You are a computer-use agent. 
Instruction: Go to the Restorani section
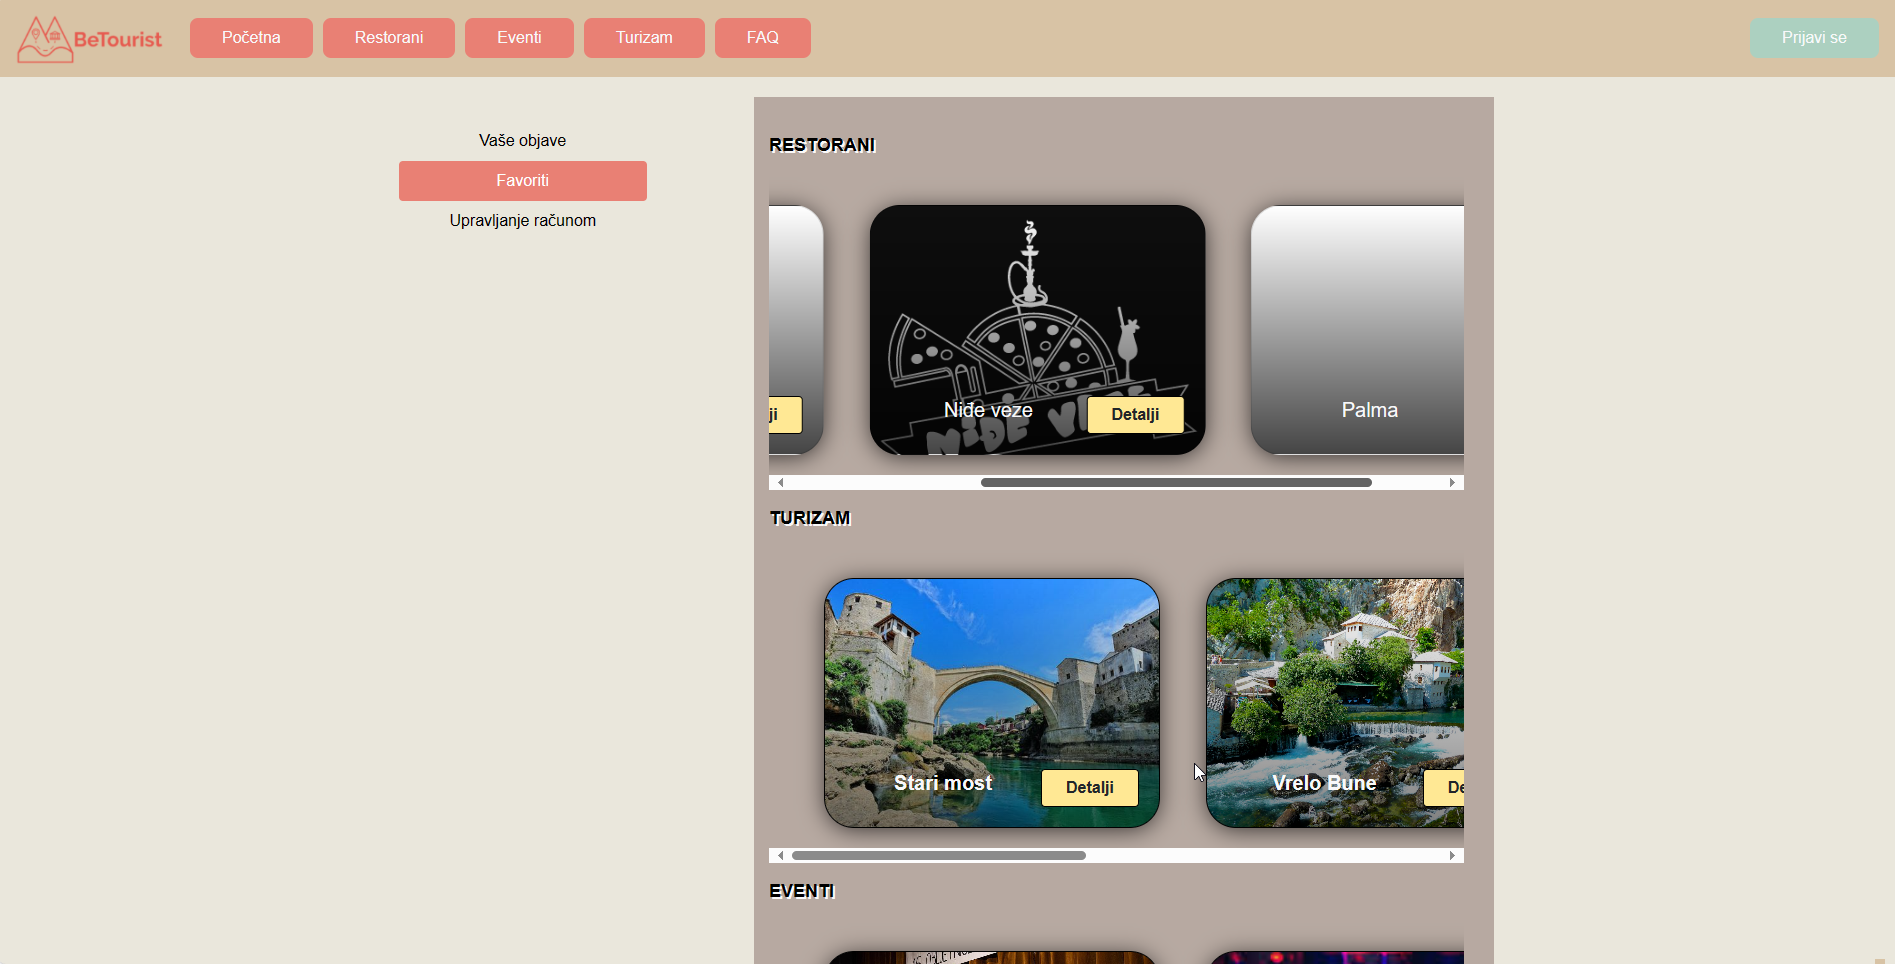point(388,38)
